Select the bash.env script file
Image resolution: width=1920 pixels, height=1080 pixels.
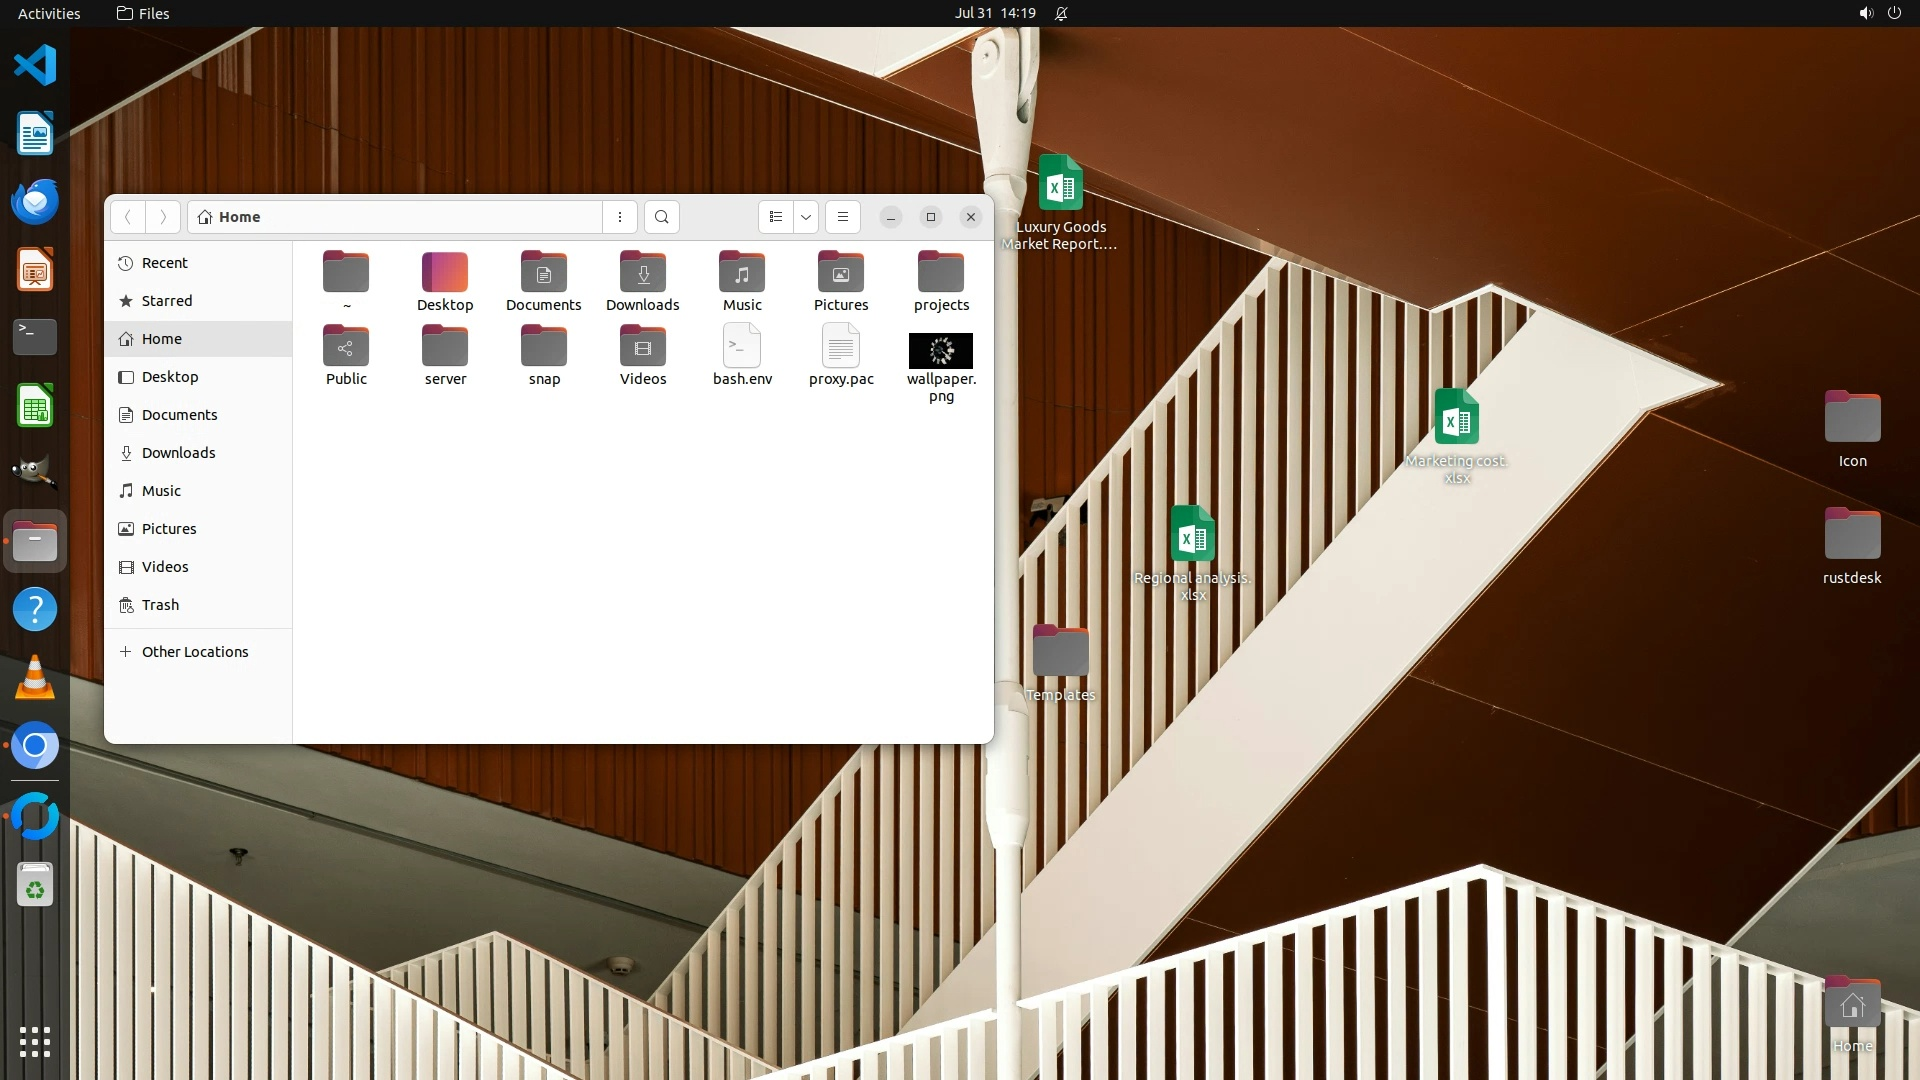(x=741, y=347)
